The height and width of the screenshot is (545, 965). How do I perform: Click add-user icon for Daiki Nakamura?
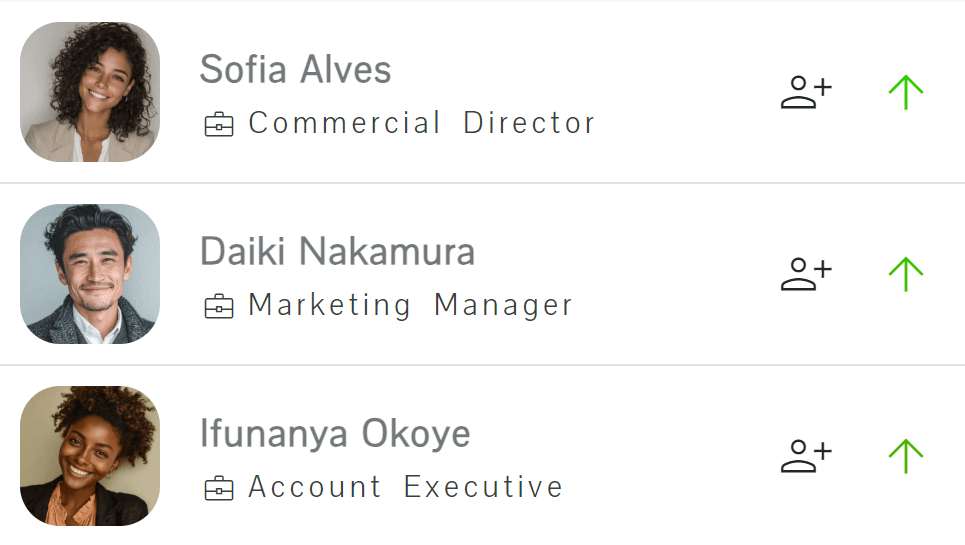(806, 274)
